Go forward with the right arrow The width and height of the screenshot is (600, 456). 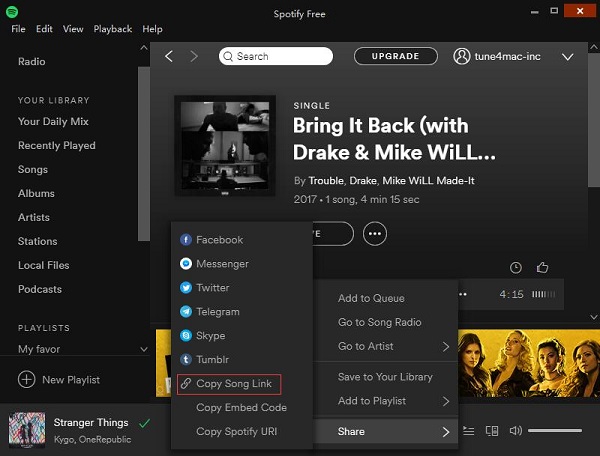tap(194, 56)
